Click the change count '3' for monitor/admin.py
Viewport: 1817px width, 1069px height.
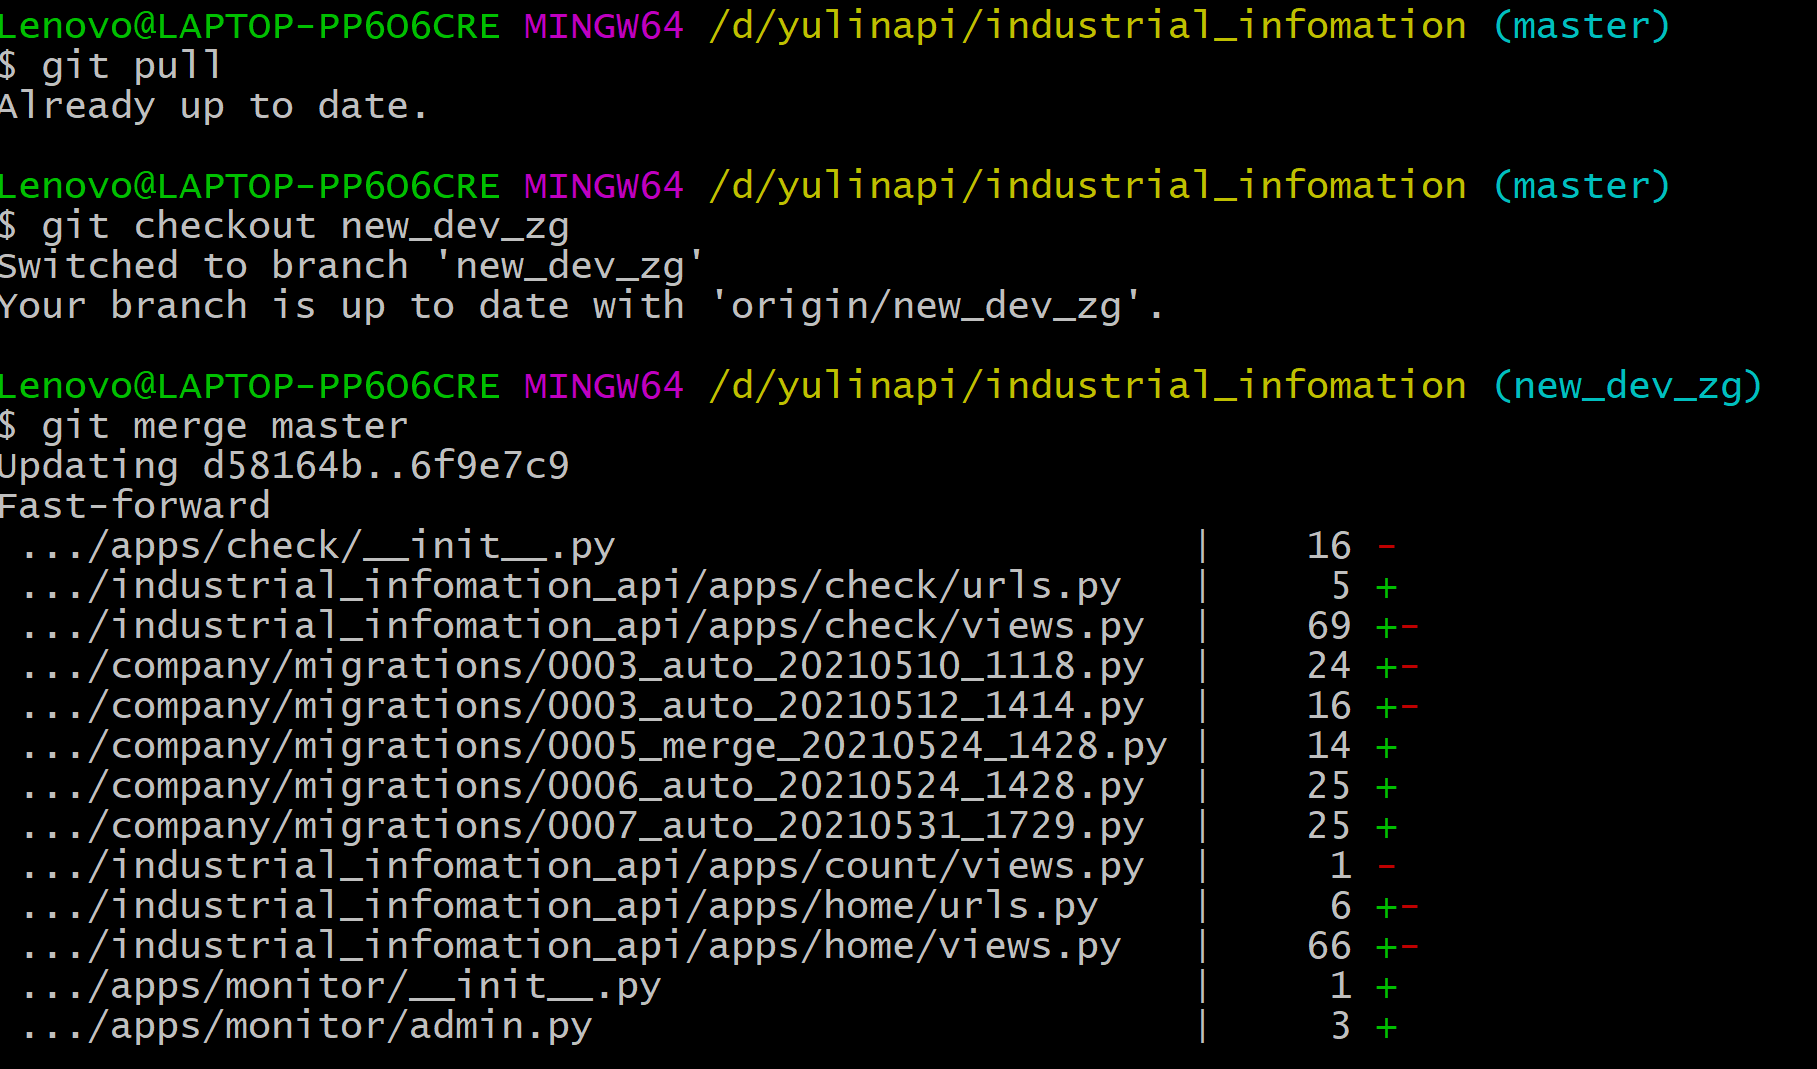click(1341, 1026)
